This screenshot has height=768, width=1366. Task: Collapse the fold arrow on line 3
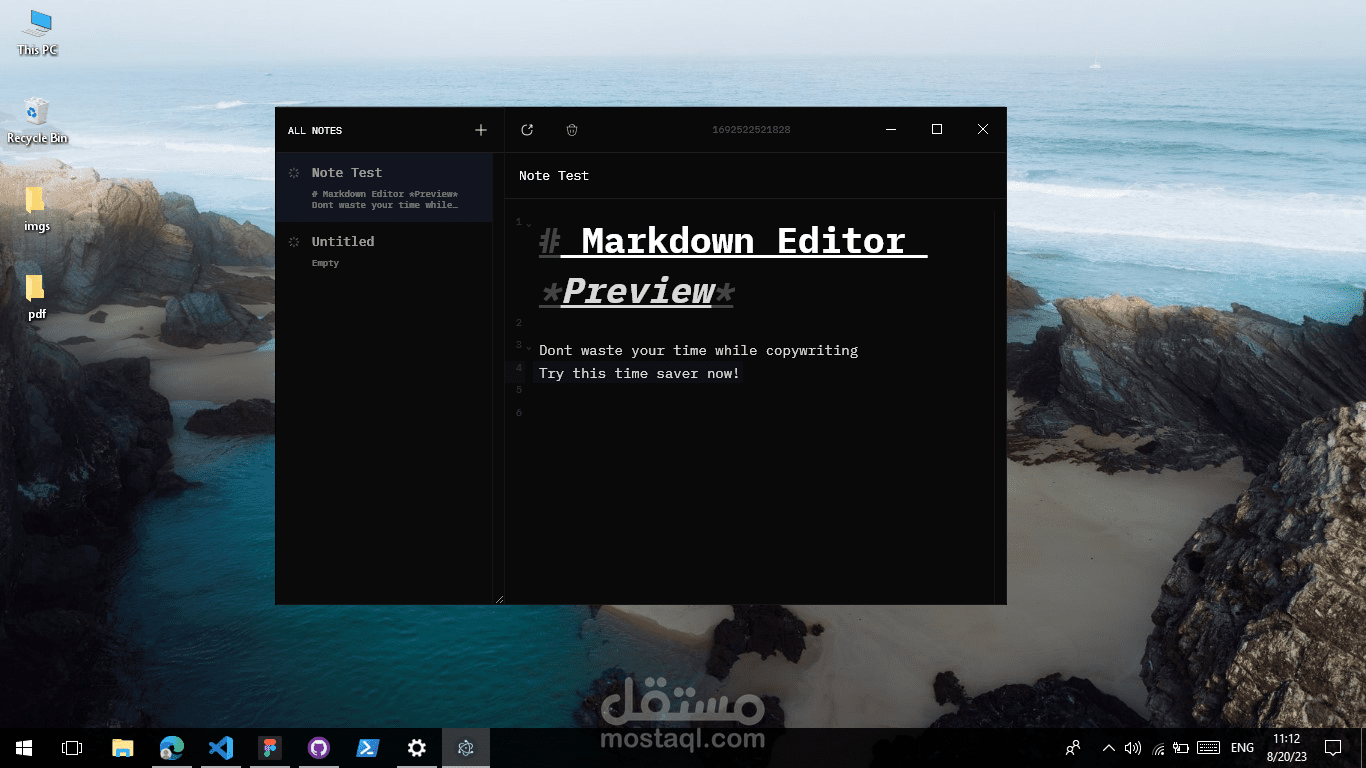pos(529,348)
